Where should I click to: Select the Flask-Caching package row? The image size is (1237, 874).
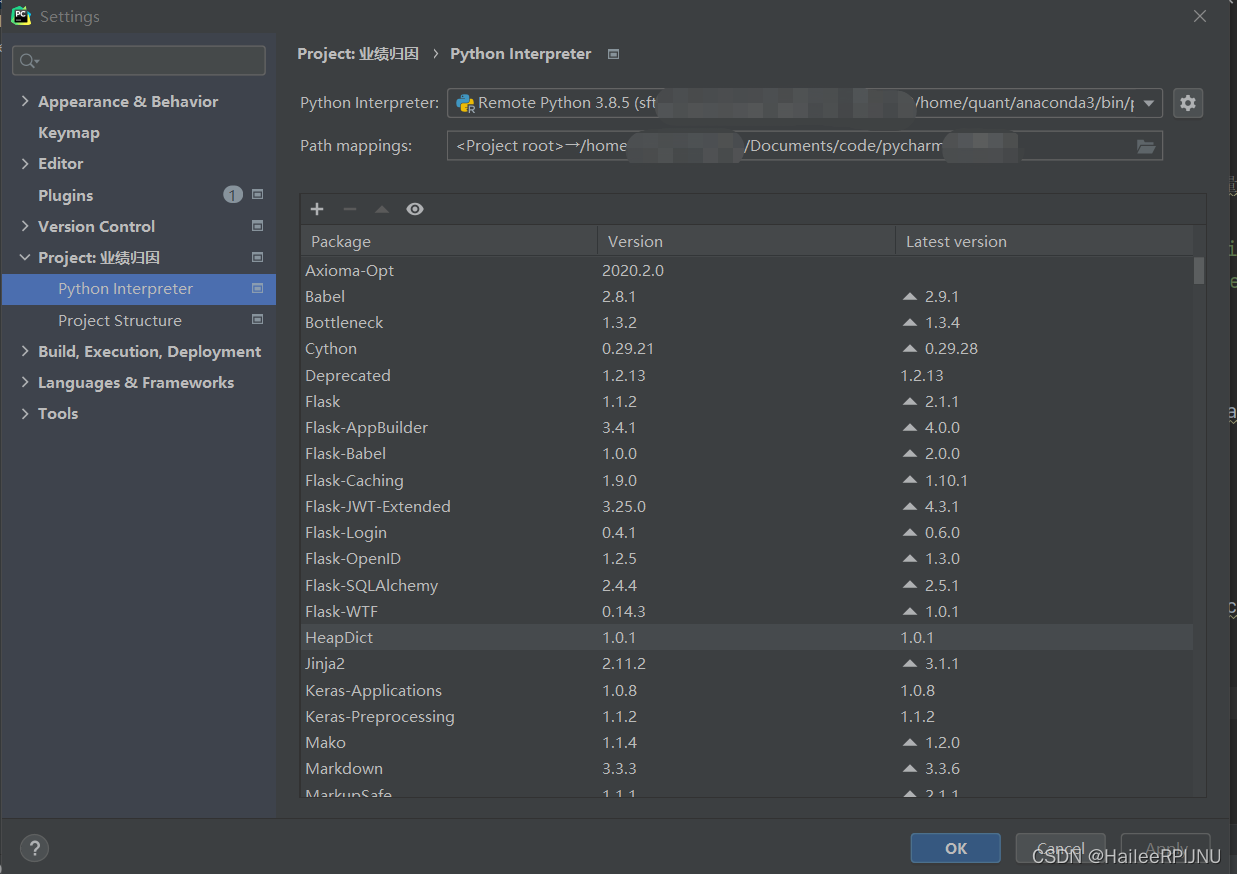pos(747,480)
